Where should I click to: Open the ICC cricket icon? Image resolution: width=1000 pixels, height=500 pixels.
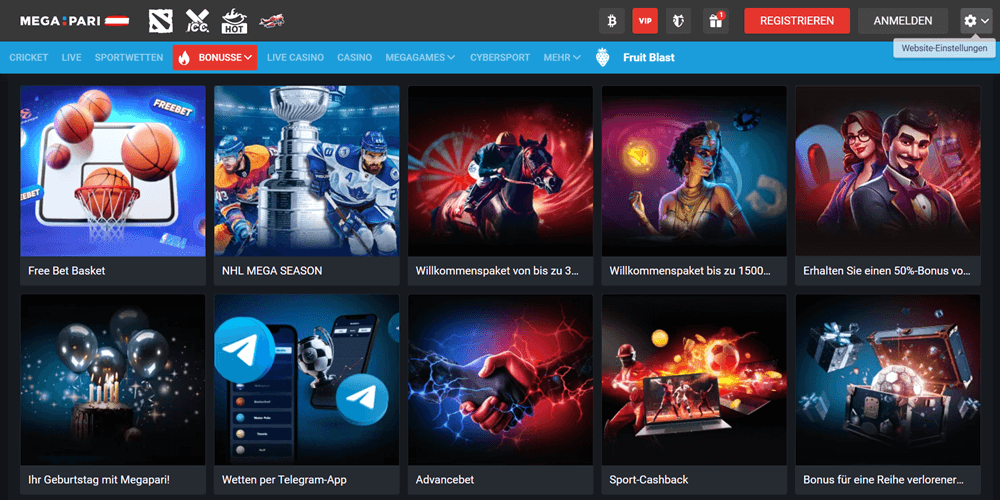(197, 21)
